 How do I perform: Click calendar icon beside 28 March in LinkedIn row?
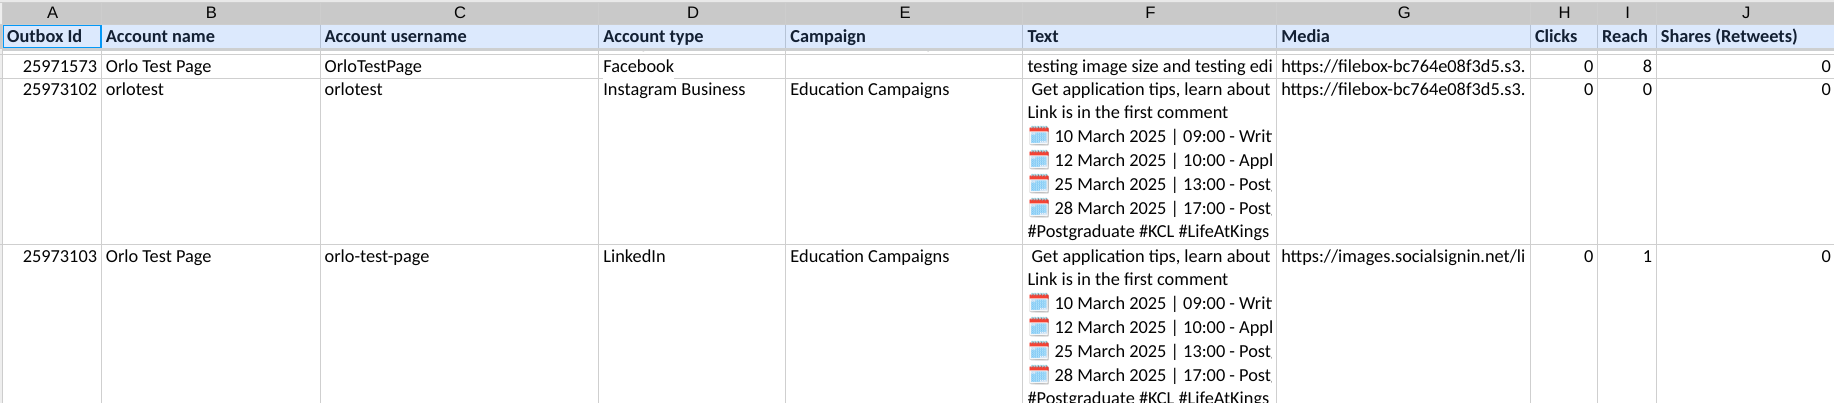click(1039, 375)
